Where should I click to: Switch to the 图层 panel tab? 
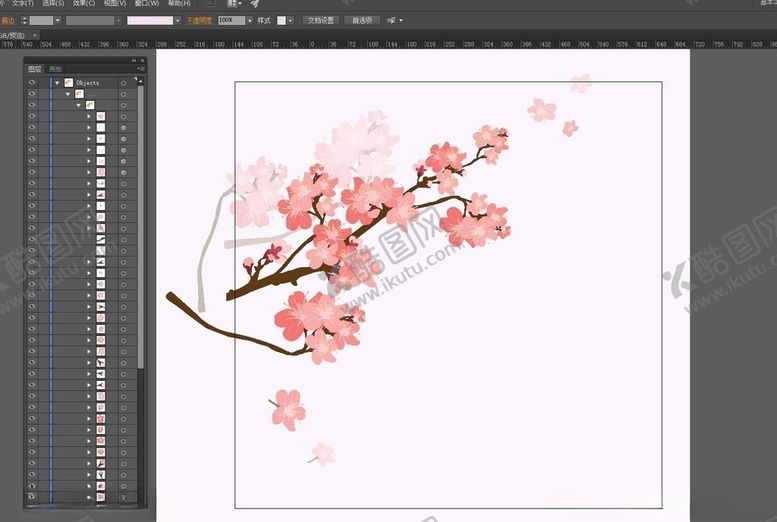(35, 69)
